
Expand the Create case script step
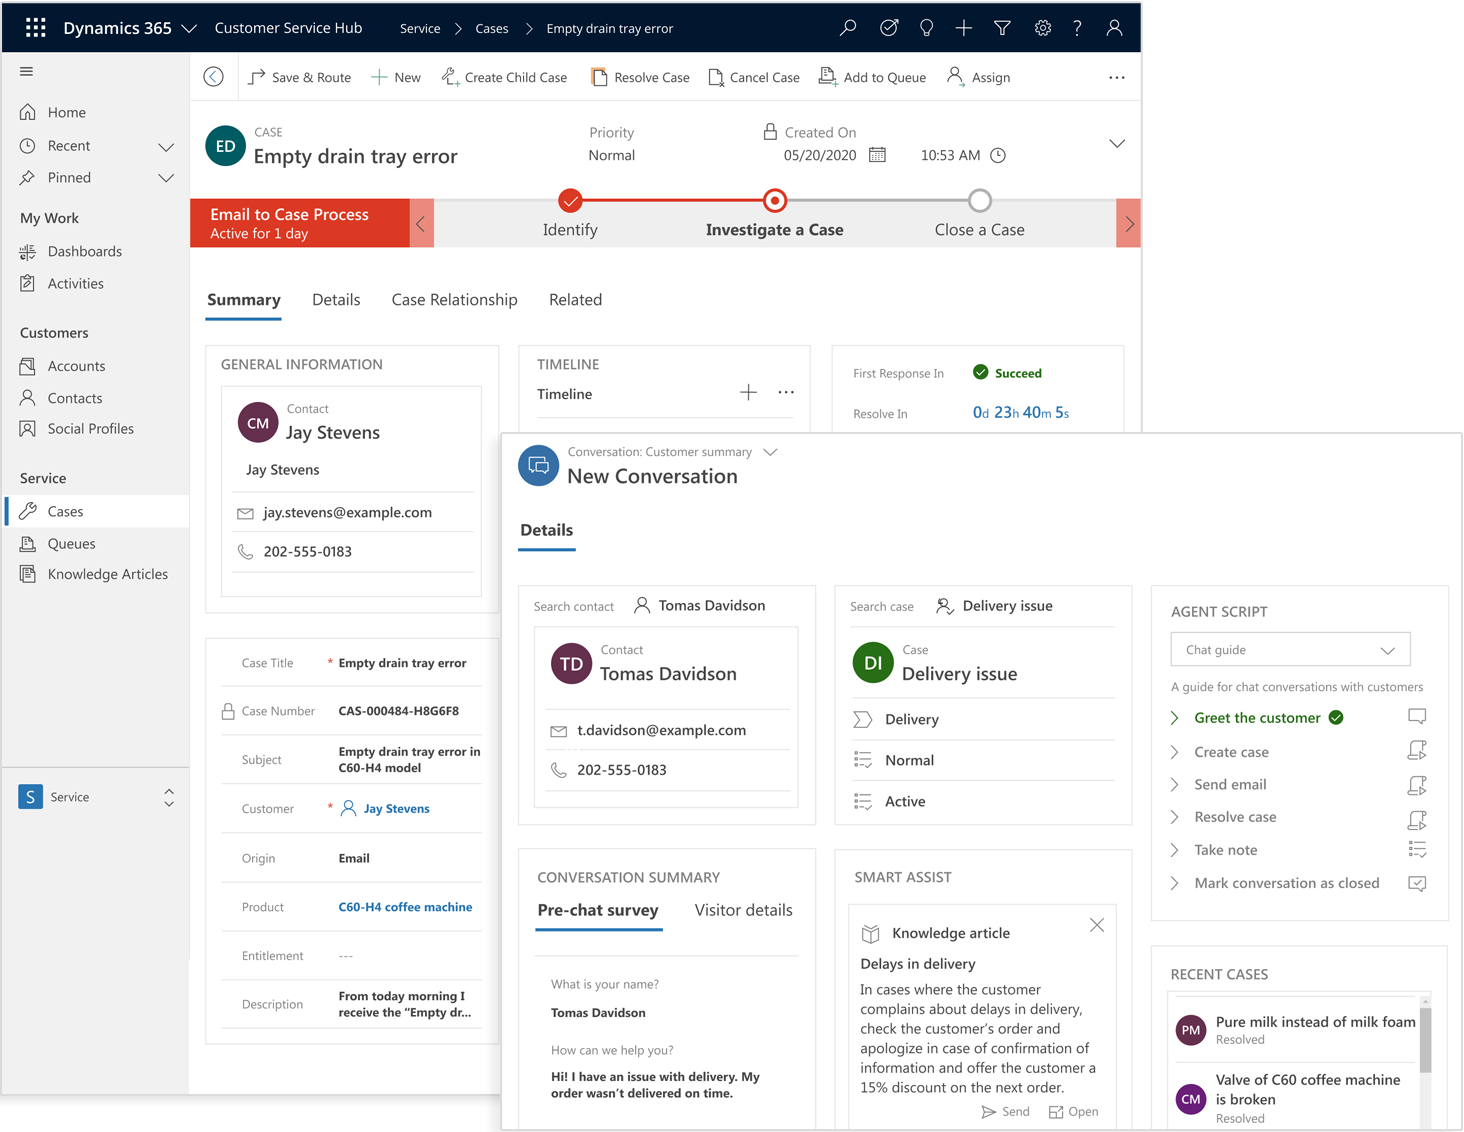[1175, 752]
